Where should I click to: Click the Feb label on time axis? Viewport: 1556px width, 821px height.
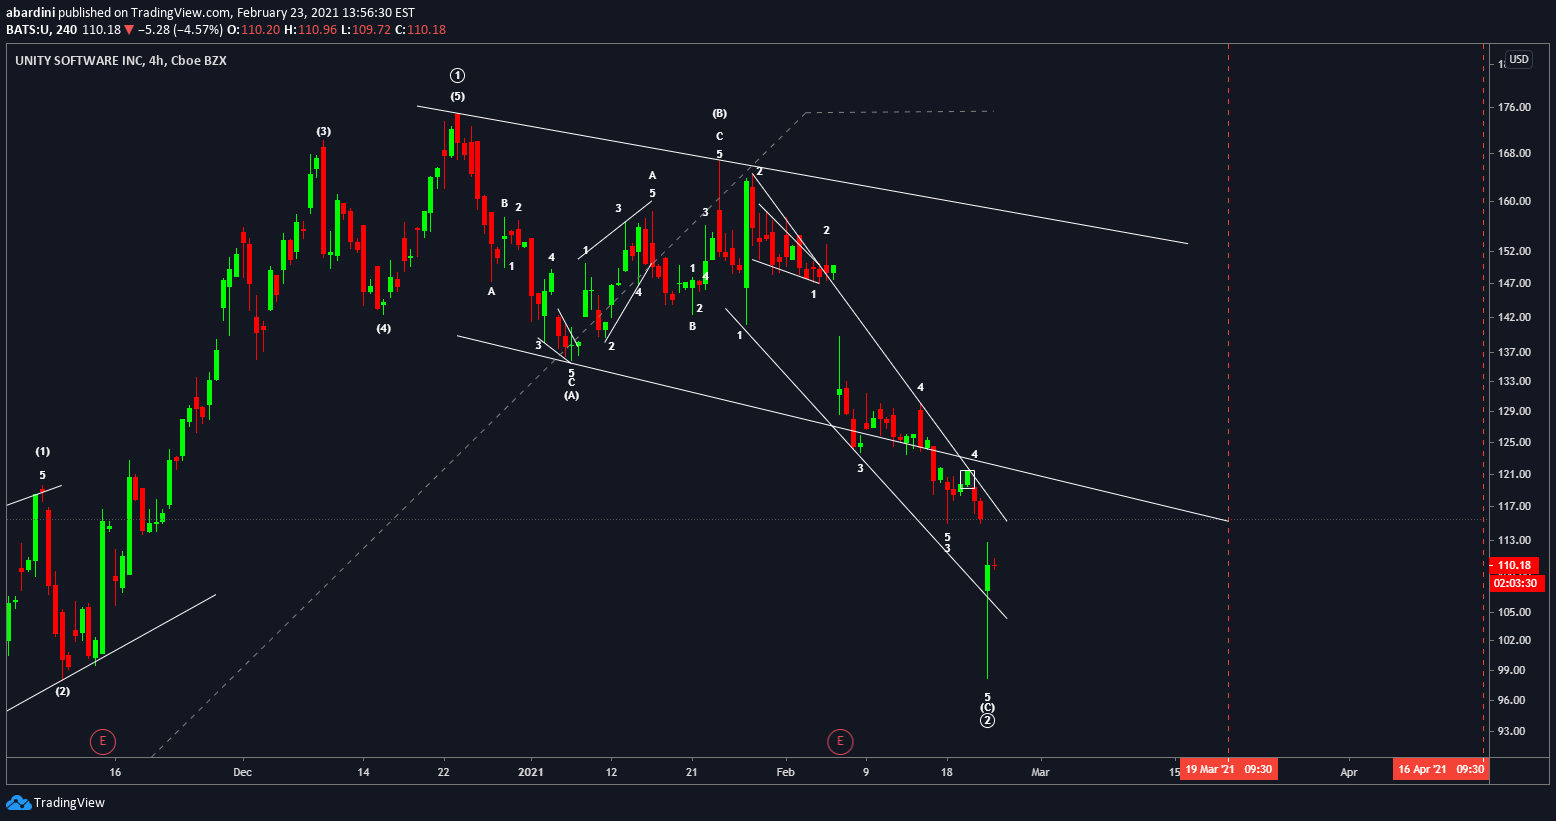click(786, 772)
